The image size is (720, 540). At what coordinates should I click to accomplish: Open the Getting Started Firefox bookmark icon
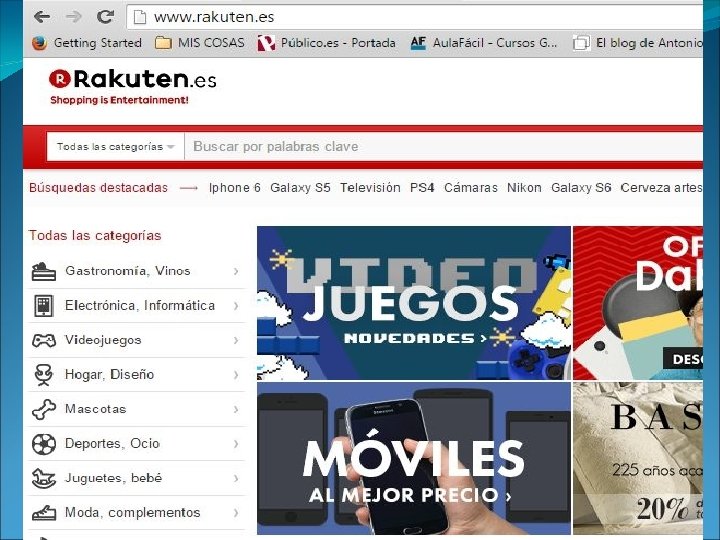[x=39, y=43]
